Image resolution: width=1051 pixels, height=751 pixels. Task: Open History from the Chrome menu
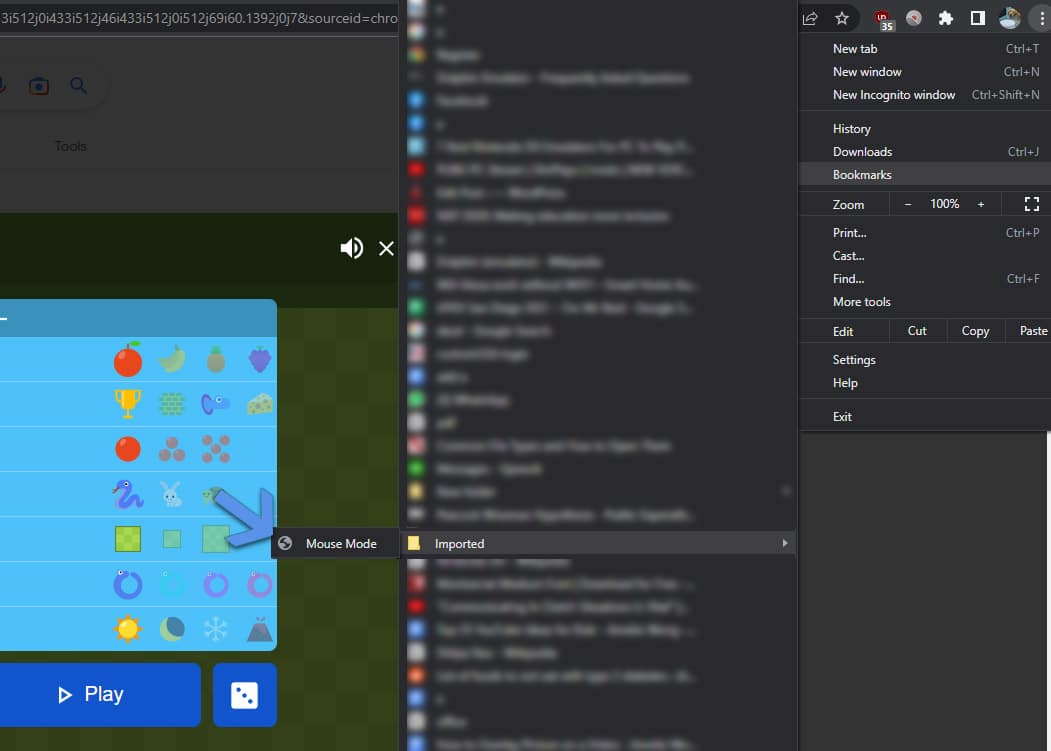point(851,128)
